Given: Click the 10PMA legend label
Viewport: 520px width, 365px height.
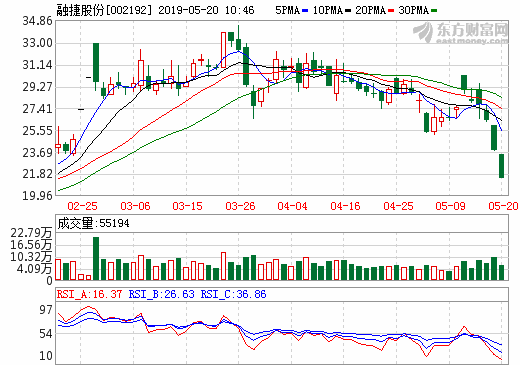Looking at the screenshot, I should click(328, 10).
